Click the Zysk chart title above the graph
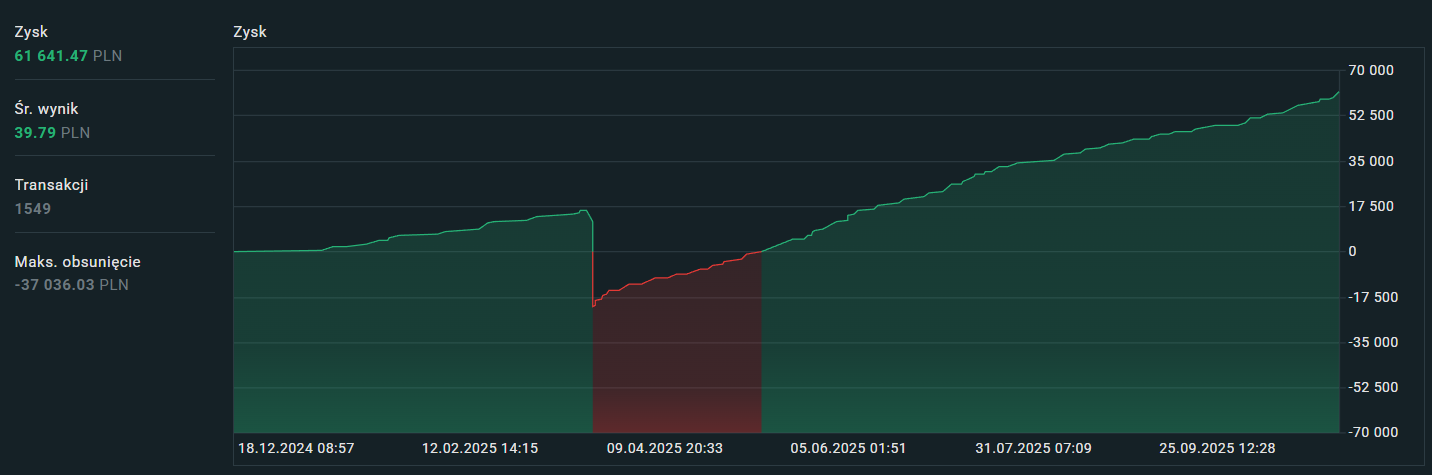This screenshot has height=475, width=1432. click(250, 32)
